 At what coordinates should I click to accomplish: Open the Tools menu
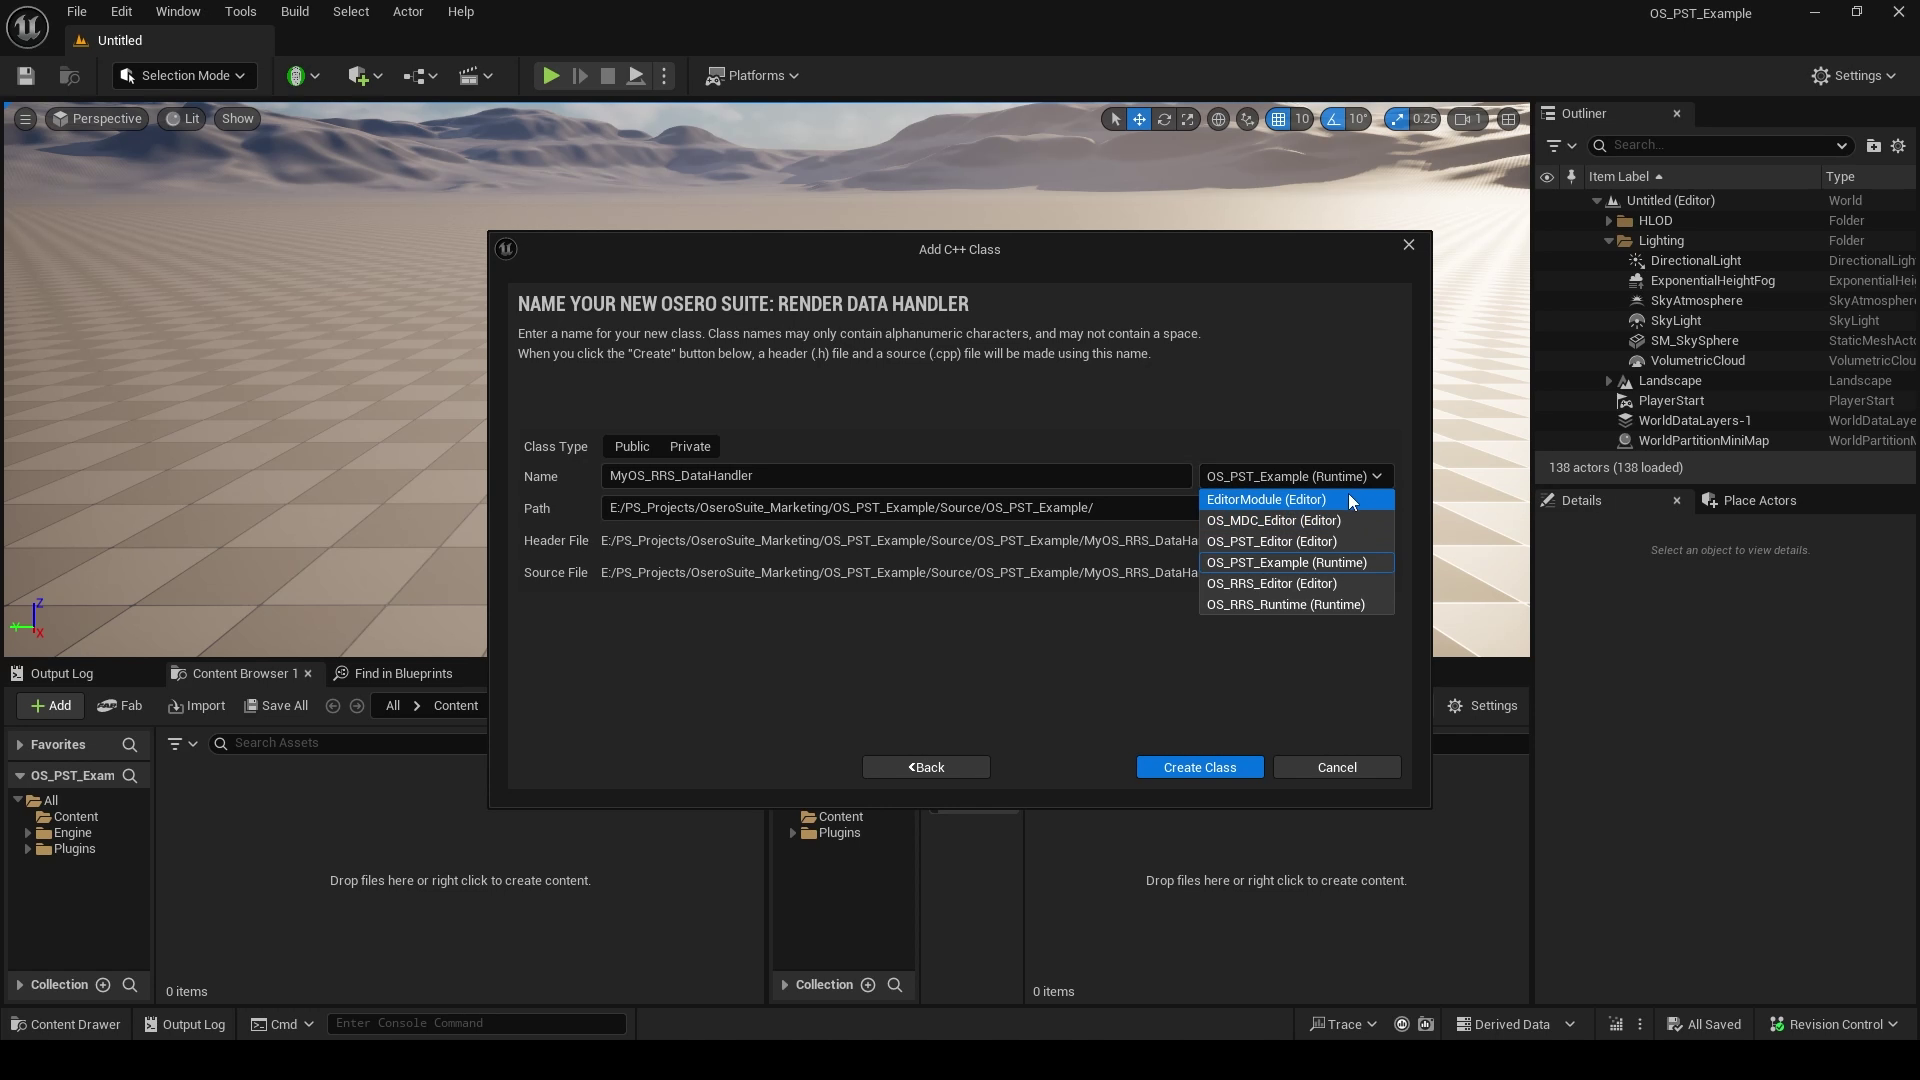(240, 12)
